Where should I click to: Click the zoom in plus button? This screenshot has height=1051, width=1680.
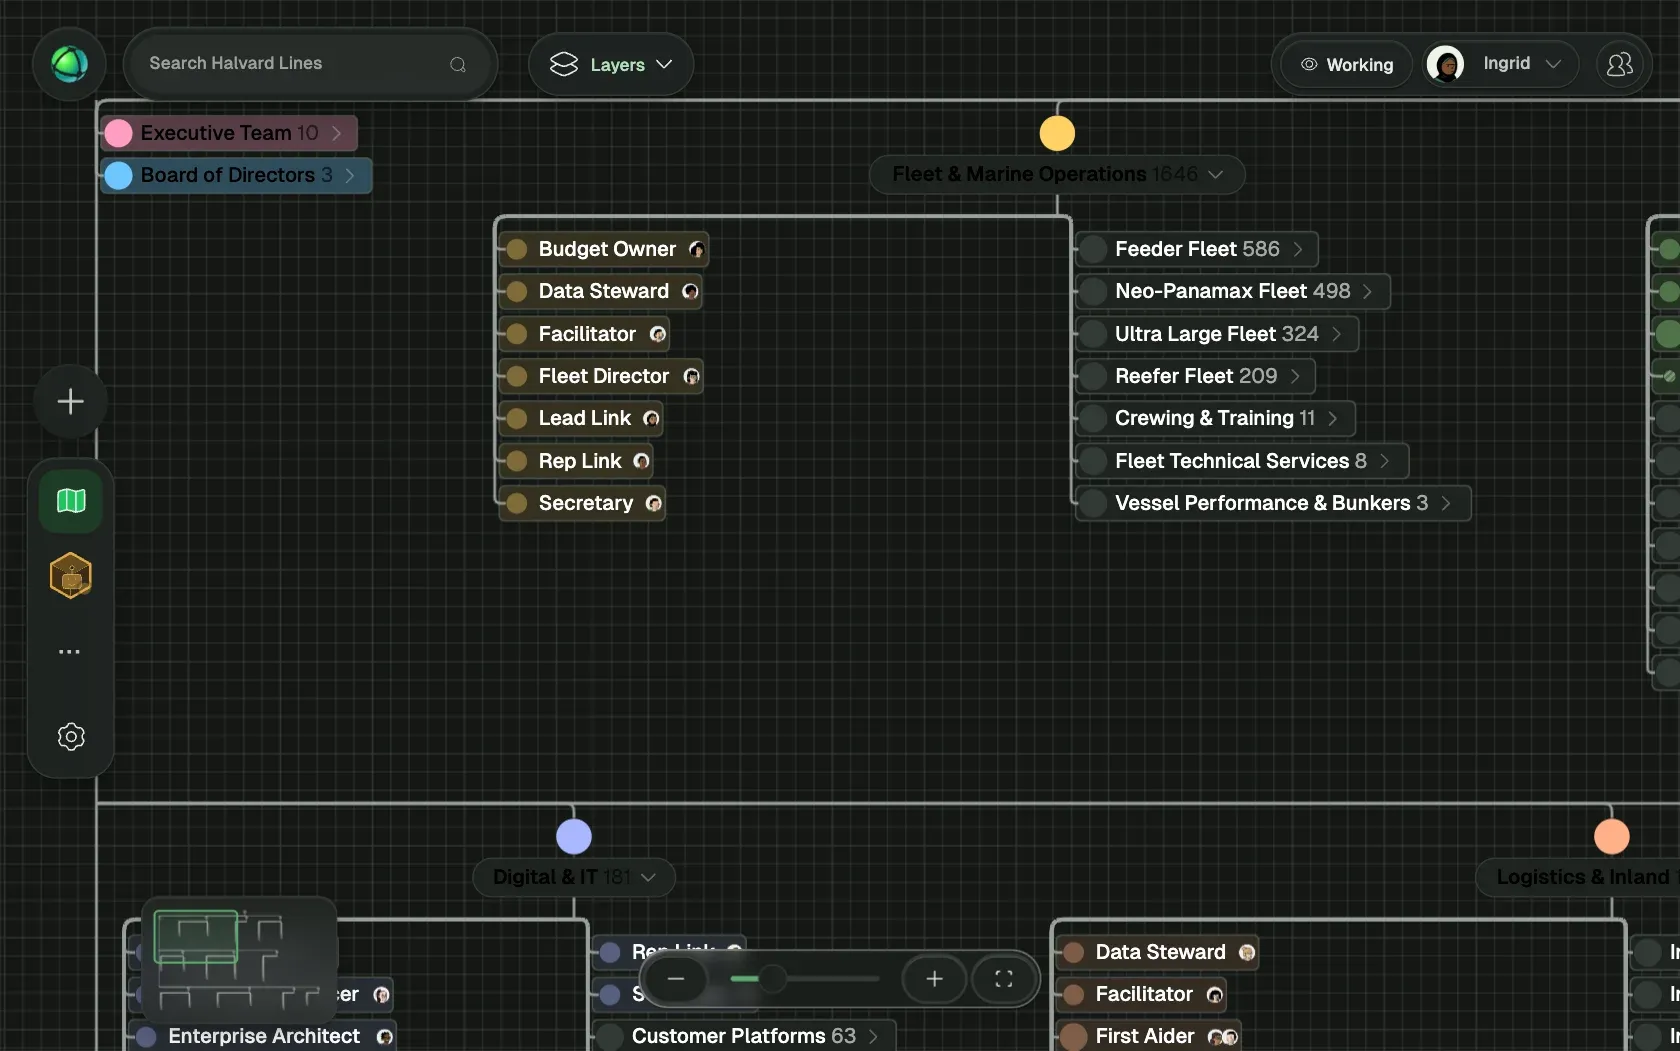934,979
